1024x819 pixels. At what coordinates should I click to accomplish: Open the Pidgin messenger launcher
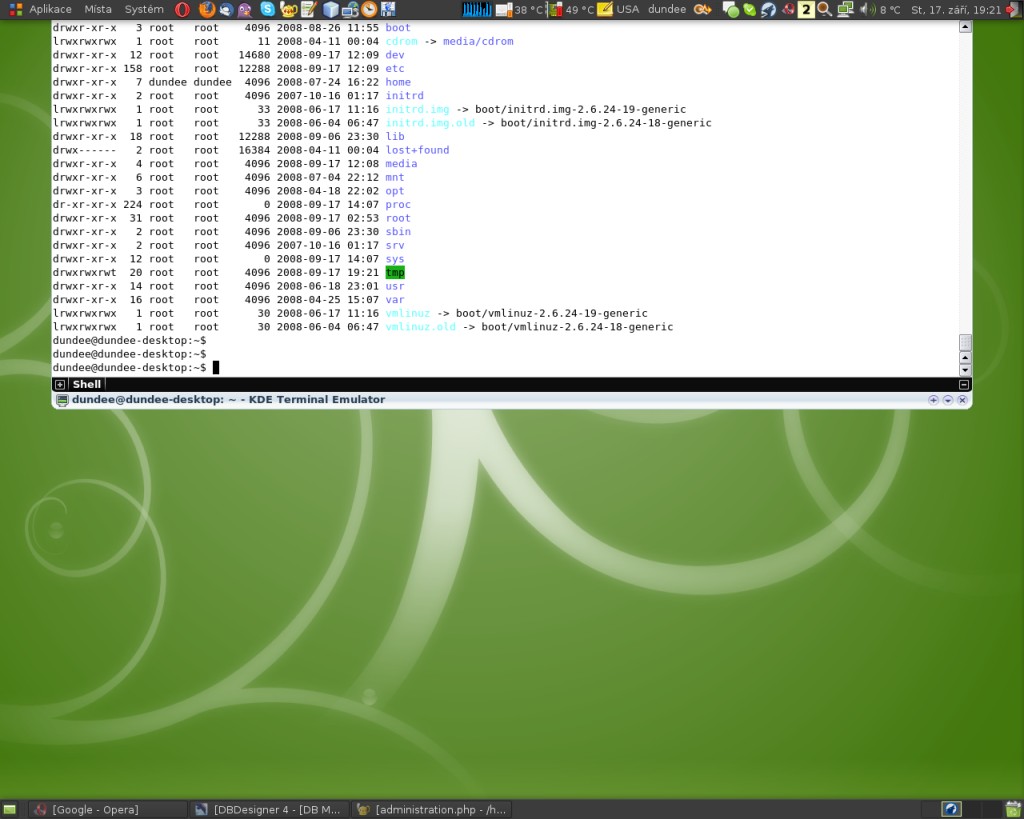pyautogui.click(x=246, y=9)
